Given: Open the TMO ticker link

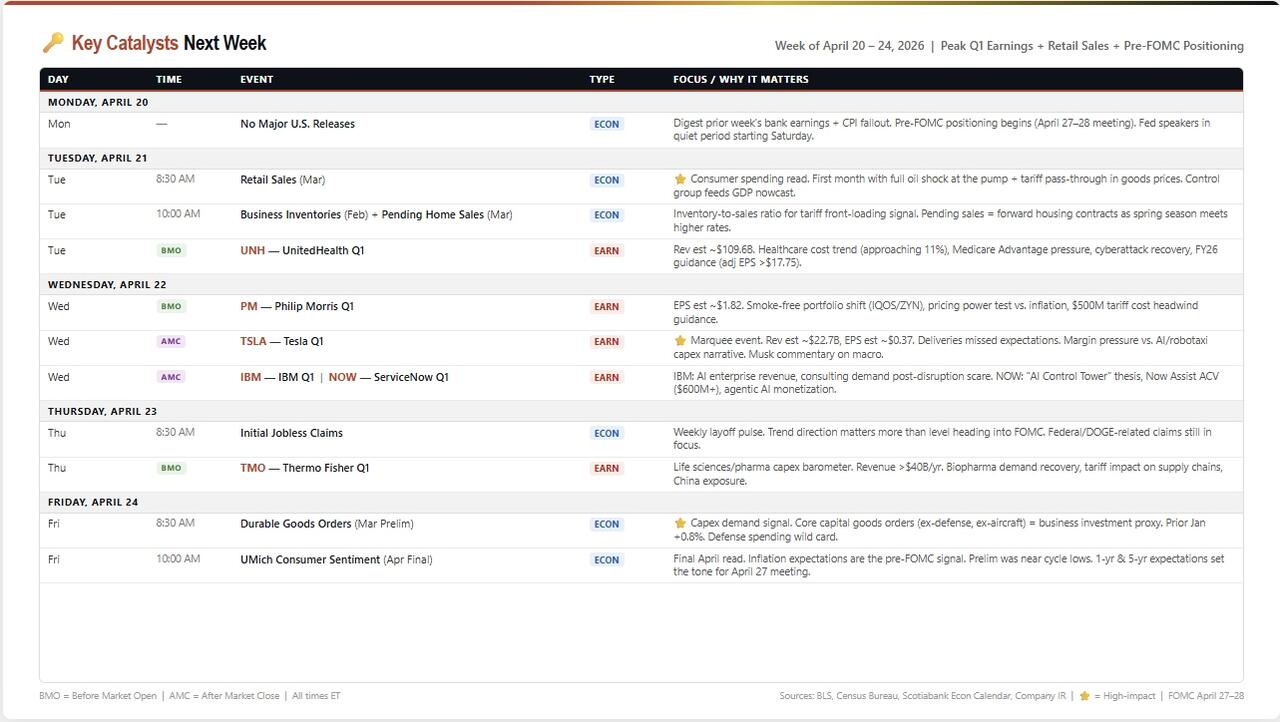Looking at the screenshot, I should (x=253, y=468).
